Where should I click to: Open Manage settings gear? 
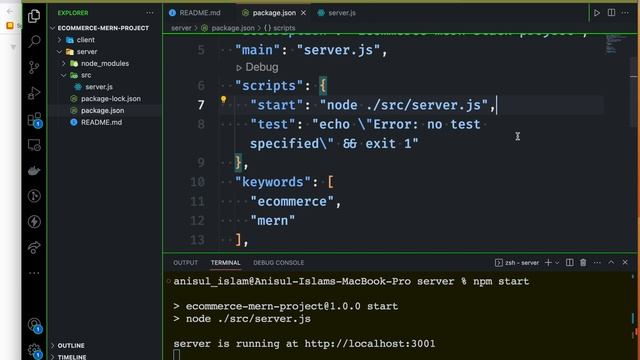click(x=34, y=351)
